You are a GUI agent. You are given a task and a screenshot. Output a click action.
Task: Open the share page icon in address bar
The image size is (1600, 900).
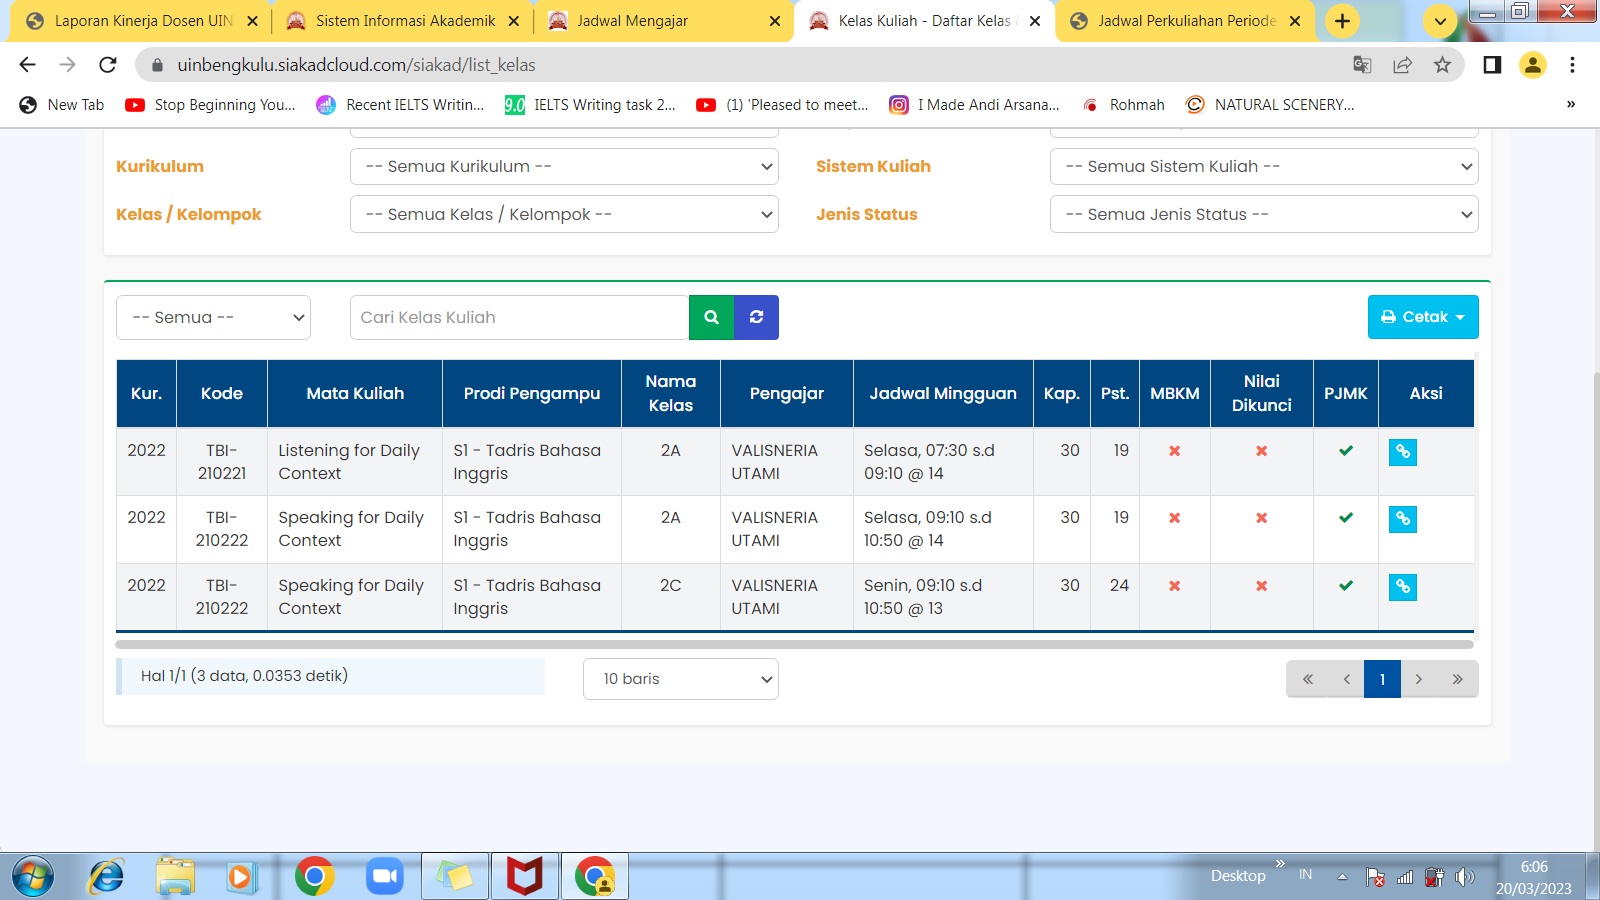click(x=1402, y=65)
